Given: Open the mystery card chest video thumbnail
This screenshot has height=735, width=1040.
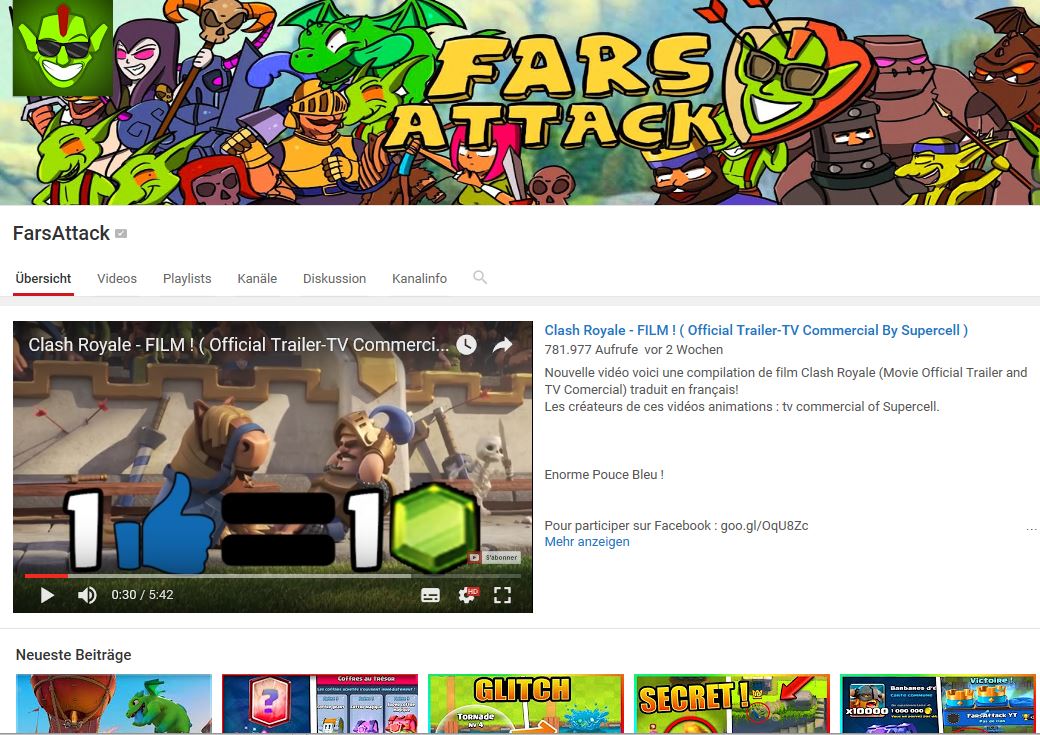Looking at the screenshot, I should tap(320, 704).
